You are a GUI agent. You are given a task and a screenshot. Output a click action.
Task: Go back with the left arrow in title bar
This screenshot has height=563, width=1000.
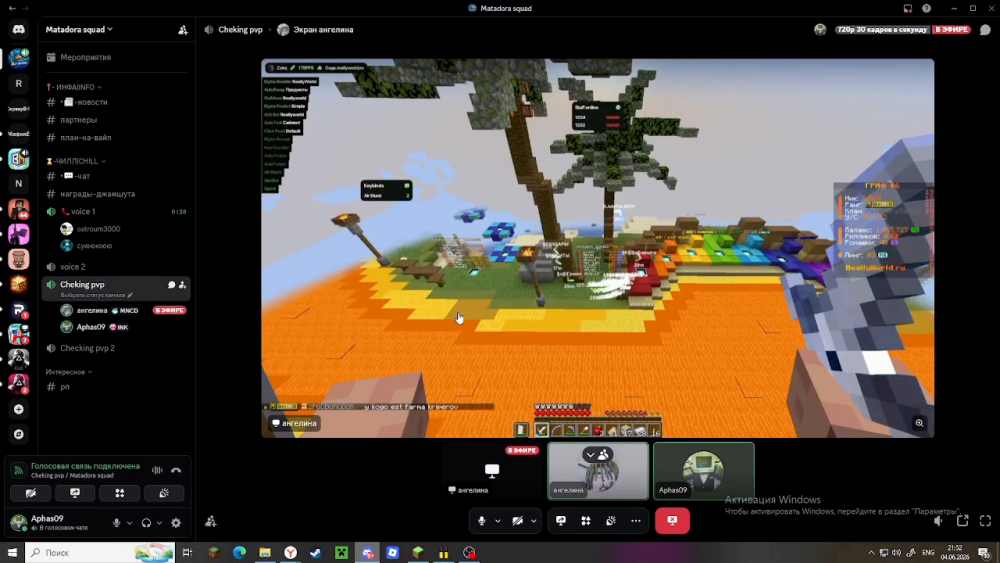[x=12, y=8]
